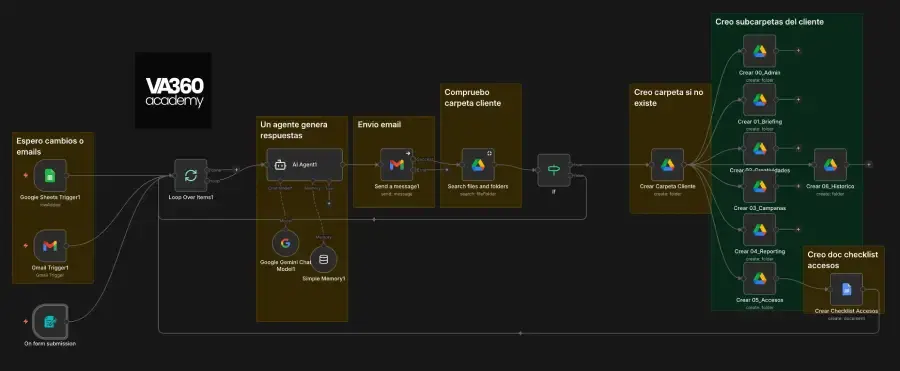Select the Google Gemini Chat Model1 node
The image size is (900, 371).
[x=285, y=243]
